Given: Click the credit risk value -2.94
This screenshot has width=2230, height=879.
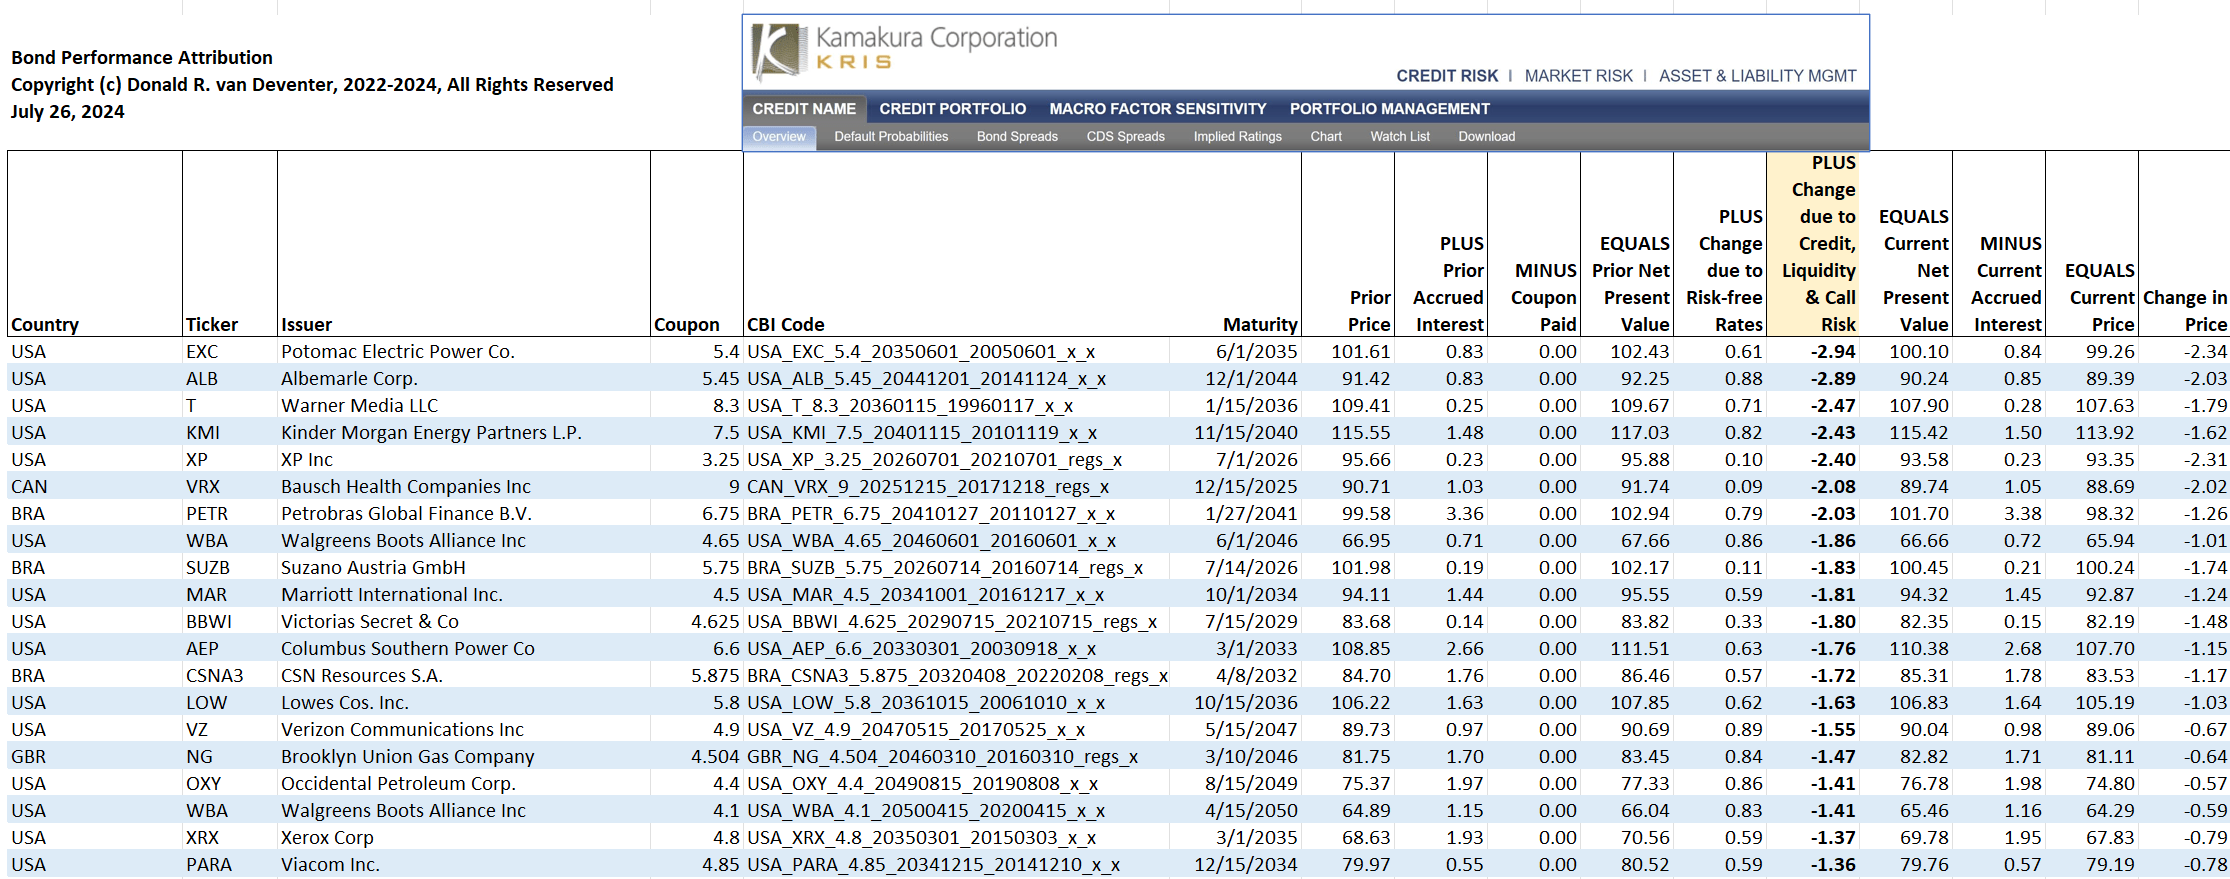Looking at the screenshot, I should tap(1832, 352).
